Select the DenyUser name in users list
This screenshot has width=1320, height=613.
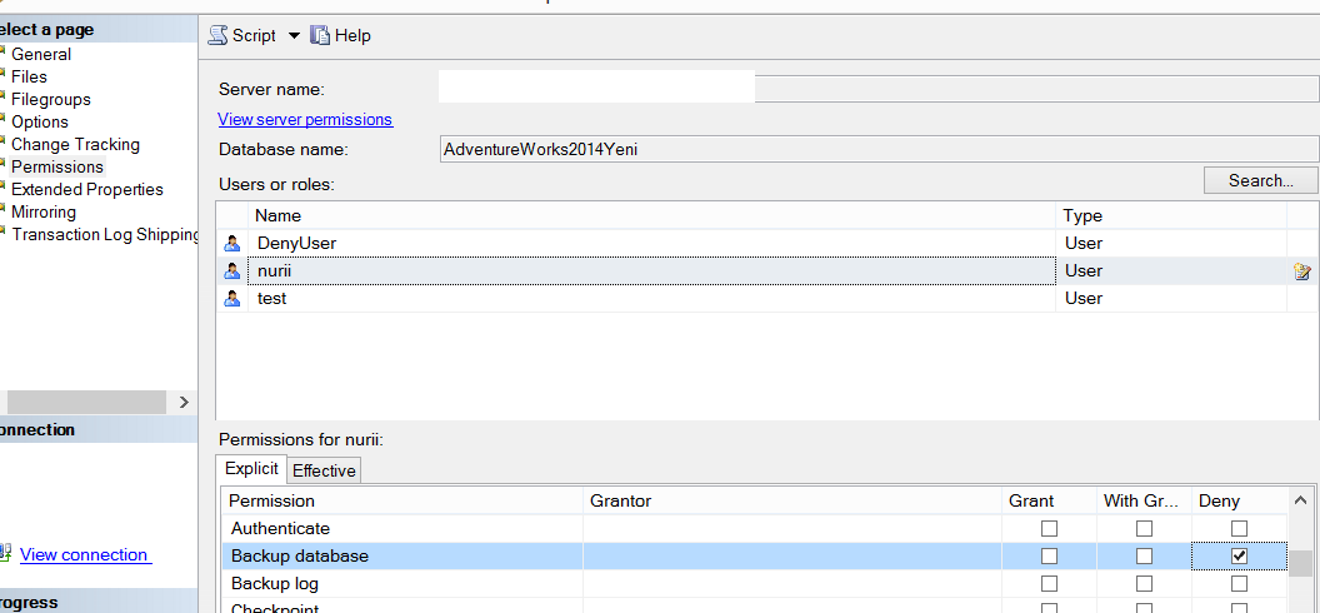[x=297, y=243]
